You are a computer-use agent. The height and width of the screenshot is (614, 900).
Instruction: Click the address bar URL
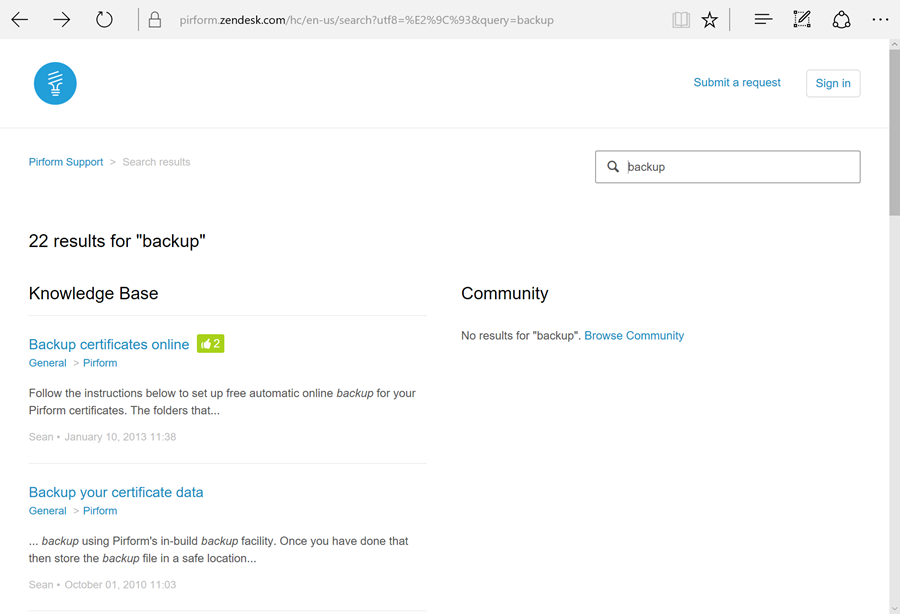pyautogui.click(x=366, y=20)
